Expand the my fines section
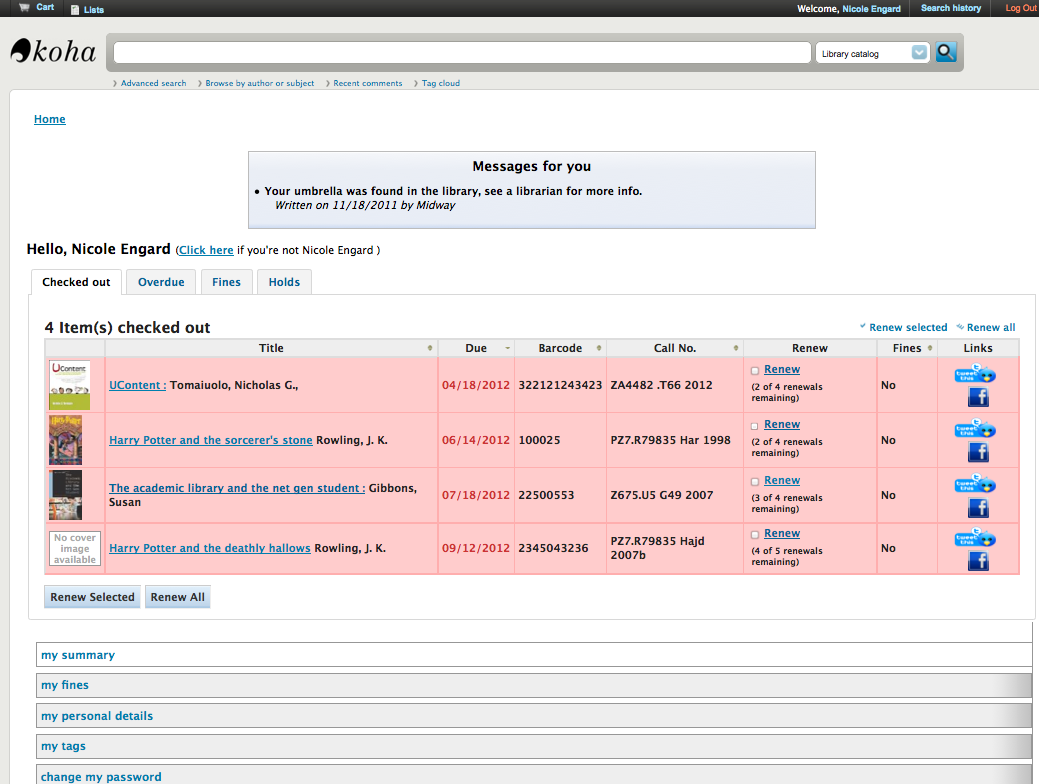 (65, 685)
